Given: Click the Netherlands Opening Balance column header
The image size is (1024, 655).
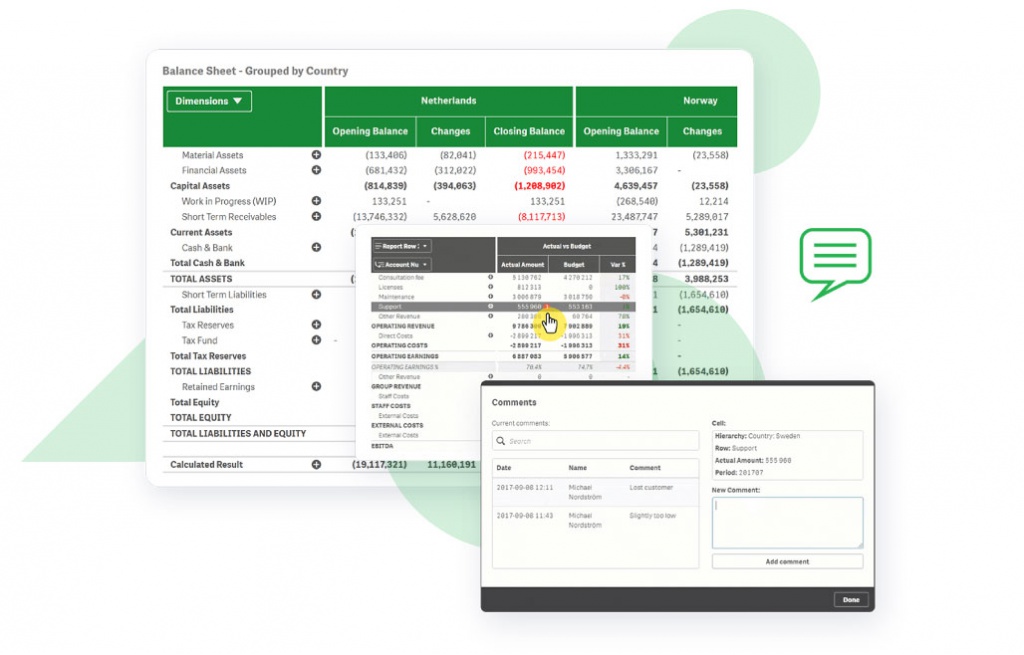Looking at the screenshot, I should (x=370, y=131).
